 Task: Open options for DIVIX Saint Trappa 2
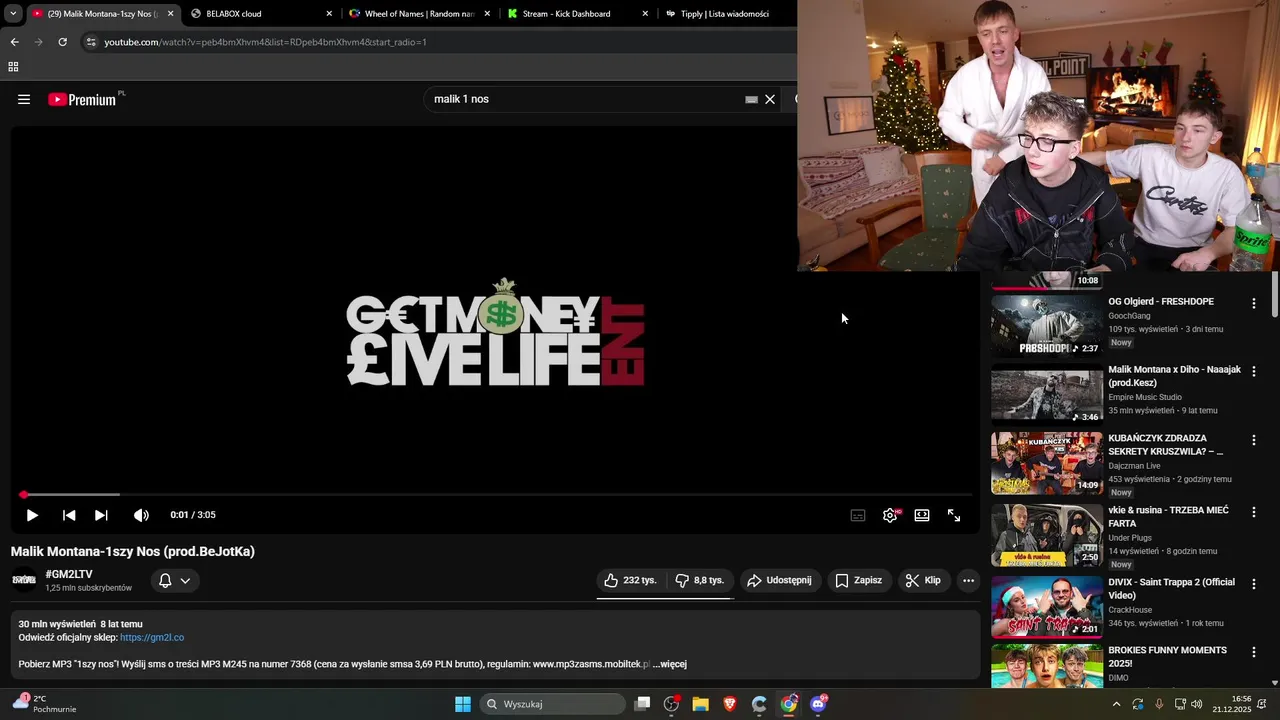coord(1254,583)
